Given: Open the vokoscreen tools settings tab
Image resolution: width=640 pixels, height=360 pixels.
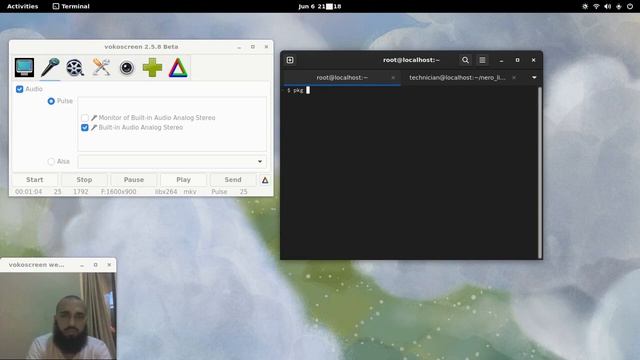Looking at the screenshot, I should 101,67.
